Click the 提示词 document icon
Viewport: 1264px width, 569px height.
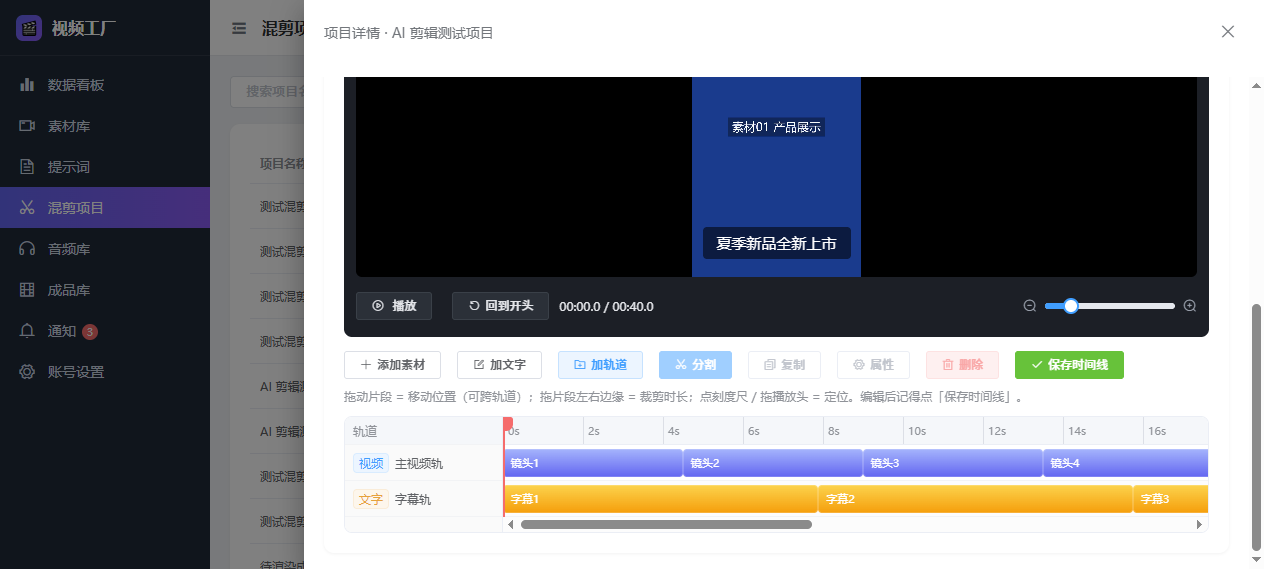(x=27, y=167)
